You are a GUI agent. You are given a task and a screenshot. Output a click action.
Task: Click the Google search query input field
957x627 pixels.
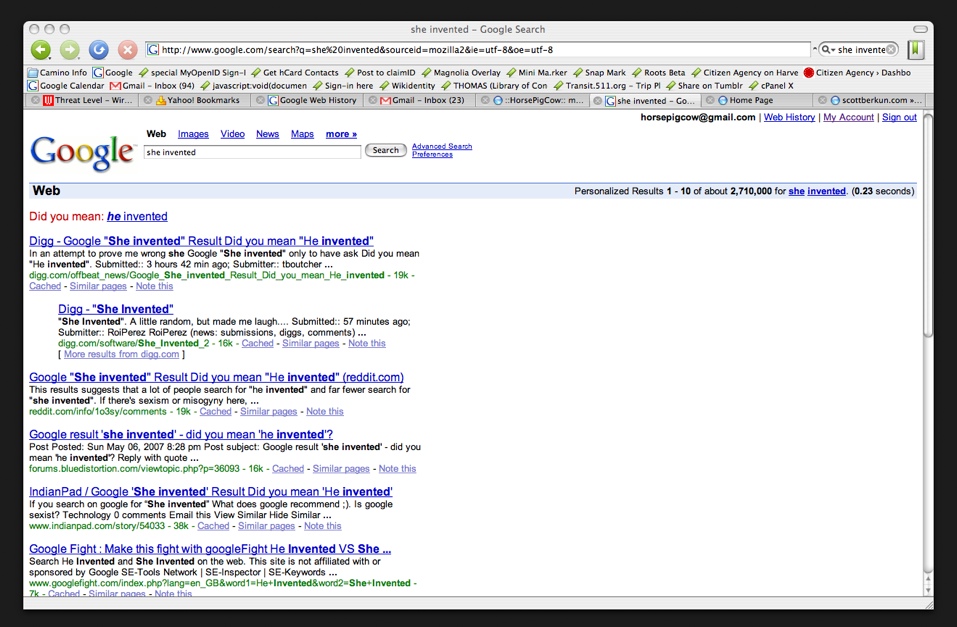tap(252, 152)
